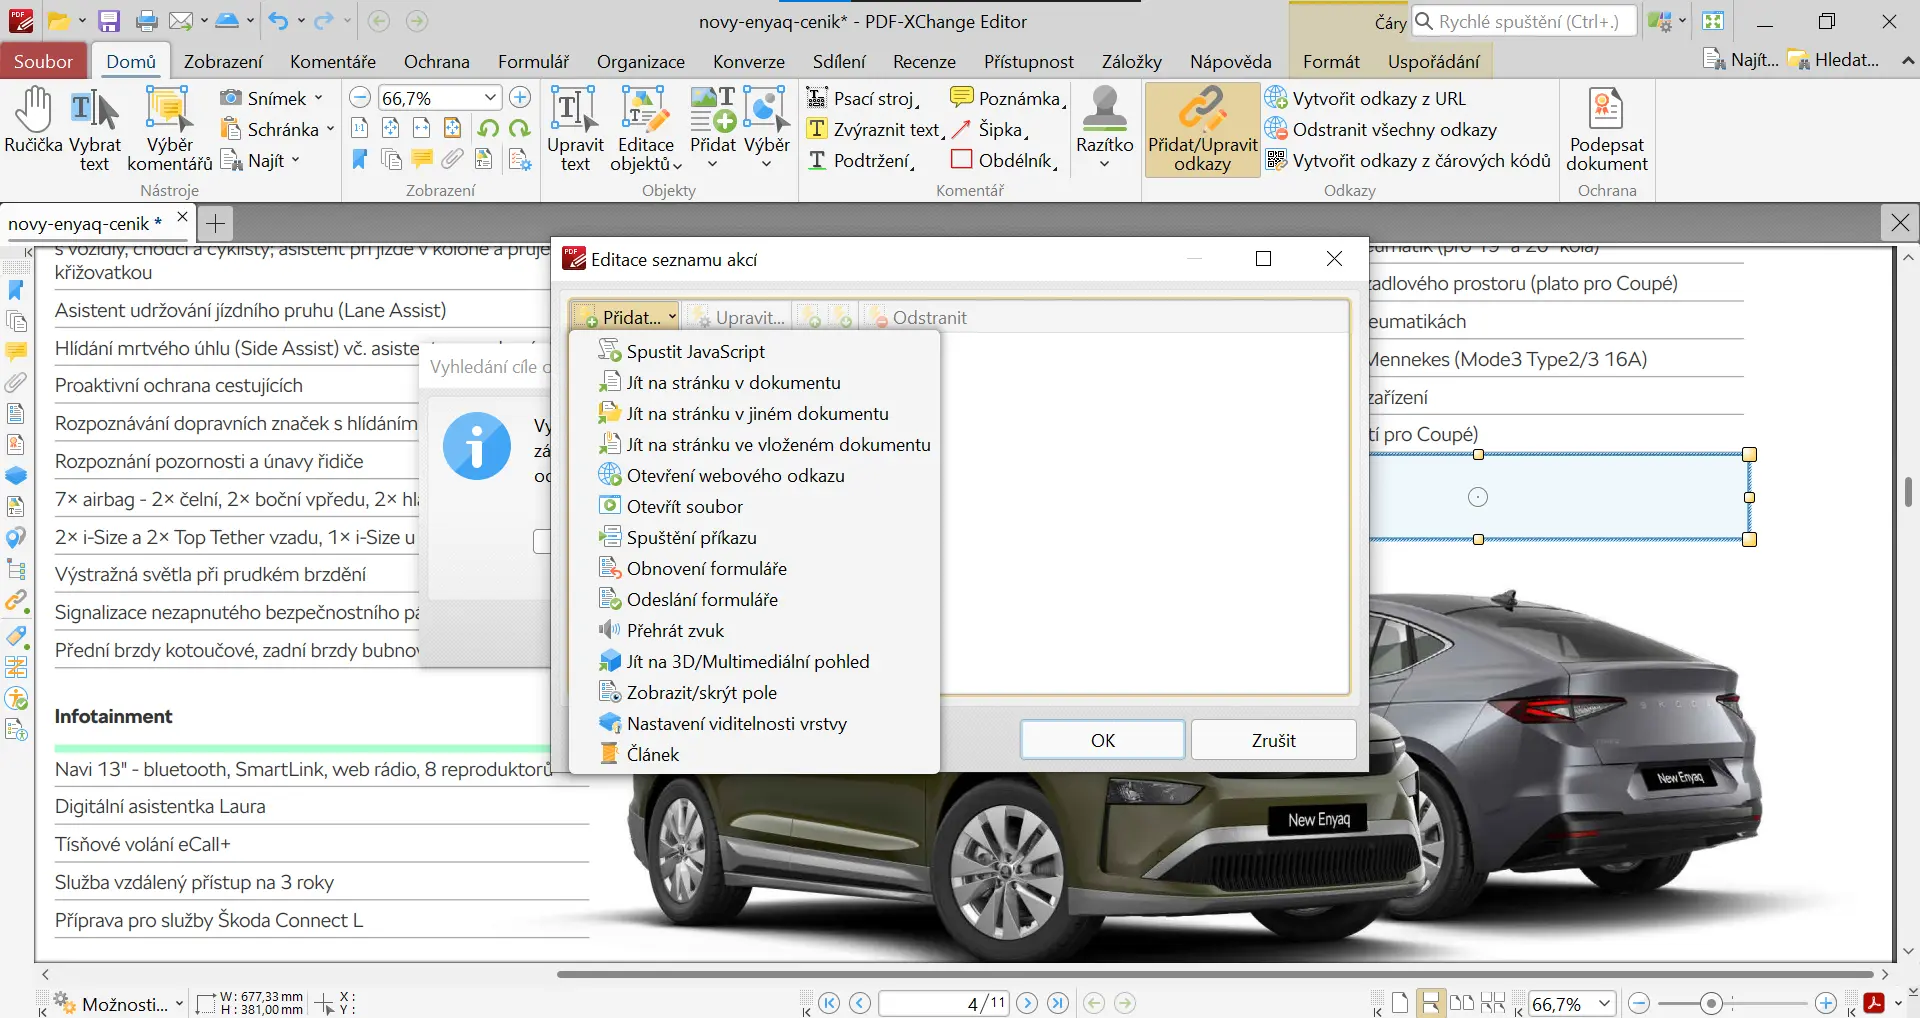Expand the Schránka dropdown
1920x1018 pixels.
click(x=330, y=129)
